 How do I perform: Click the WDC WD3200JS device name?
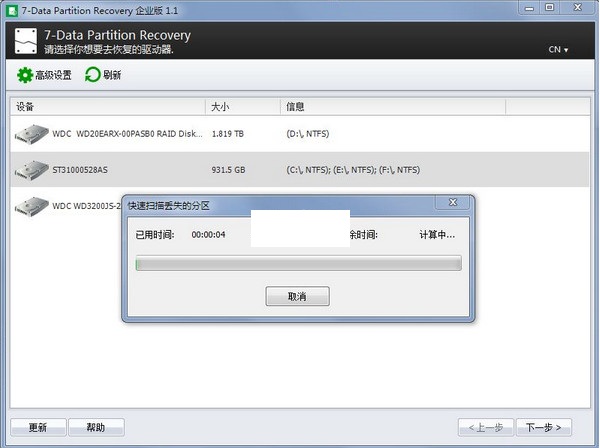[86, 206]
